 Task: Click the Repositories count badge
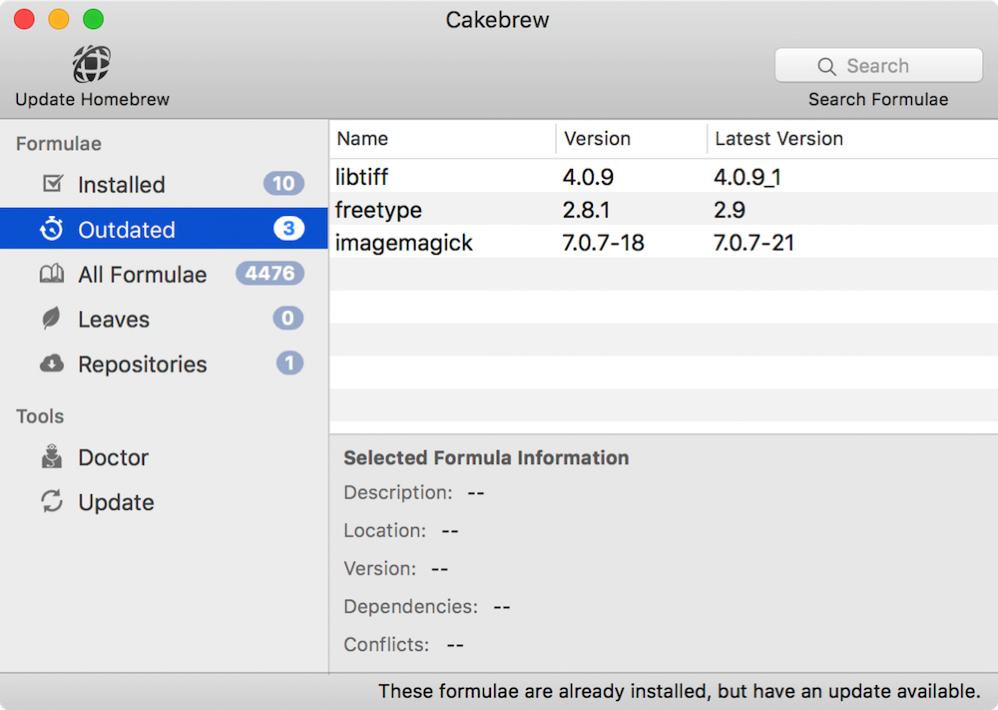click(x=289, y=364)
